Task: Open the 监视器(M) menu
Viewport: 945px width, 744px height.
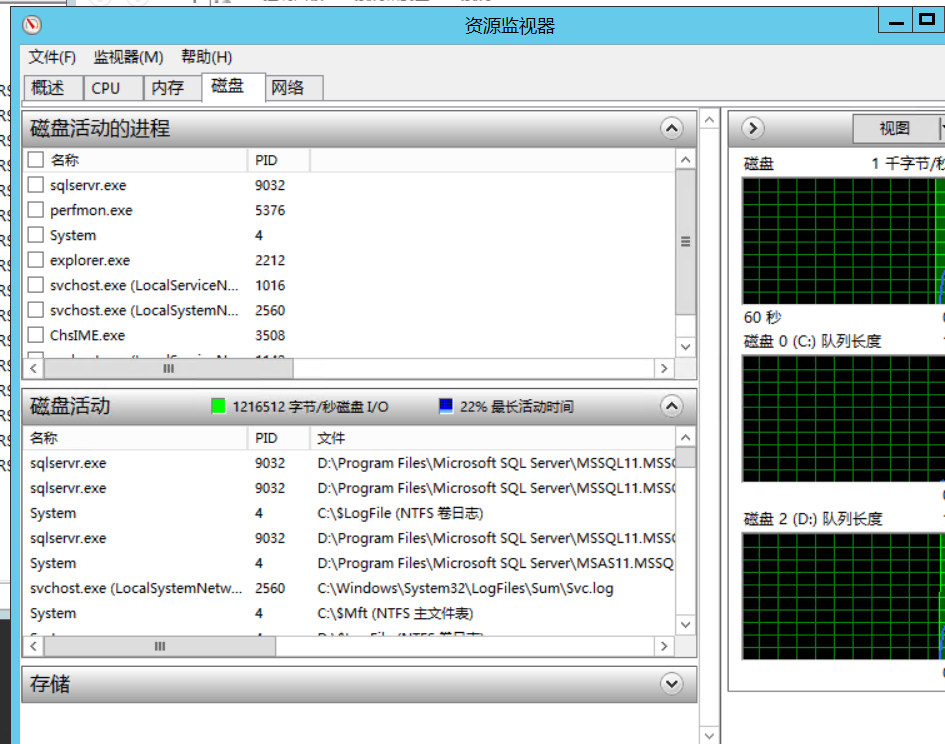Action: [128, 57]
